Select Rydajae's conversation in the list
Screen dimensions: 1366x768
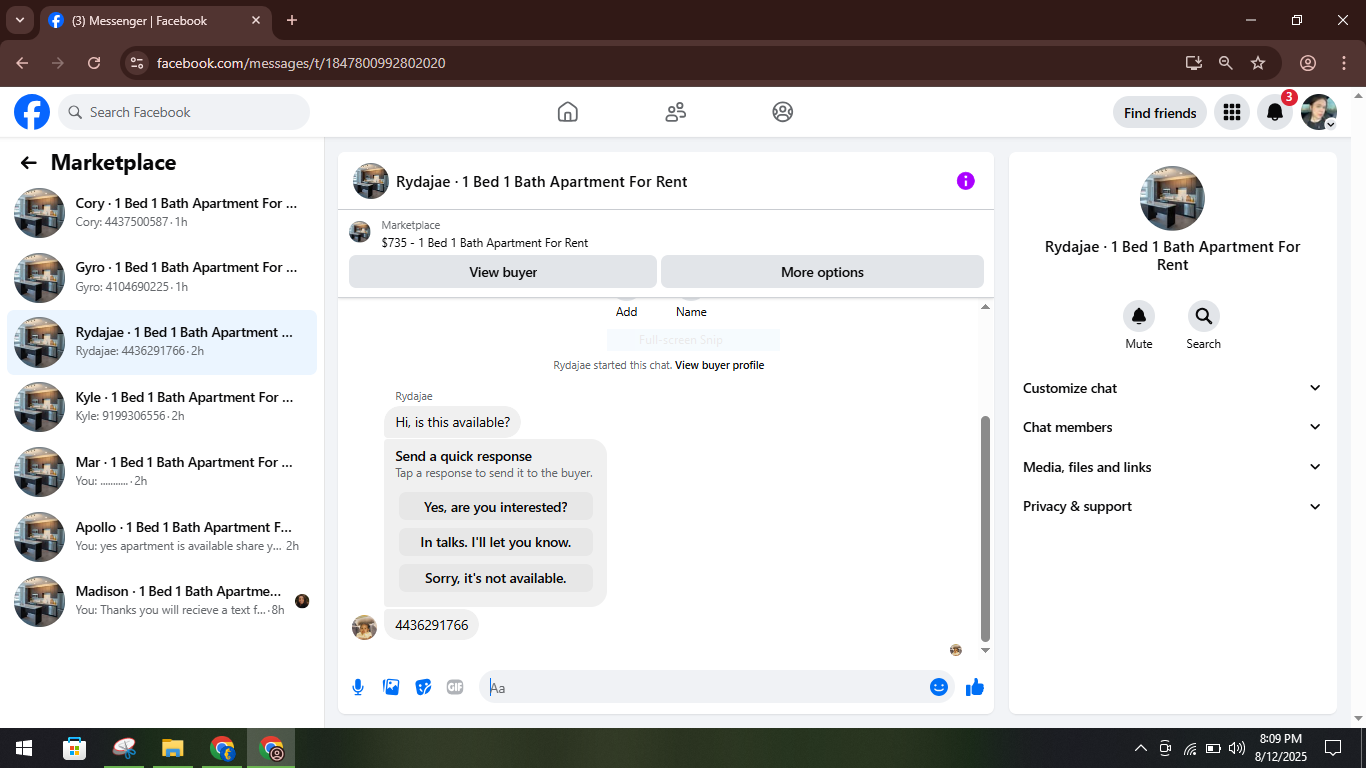(162, 342)
